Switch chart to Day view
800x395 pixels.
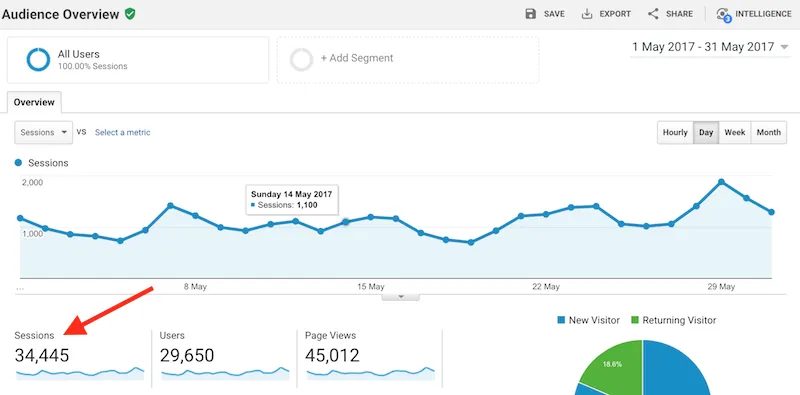coord(706,132)
